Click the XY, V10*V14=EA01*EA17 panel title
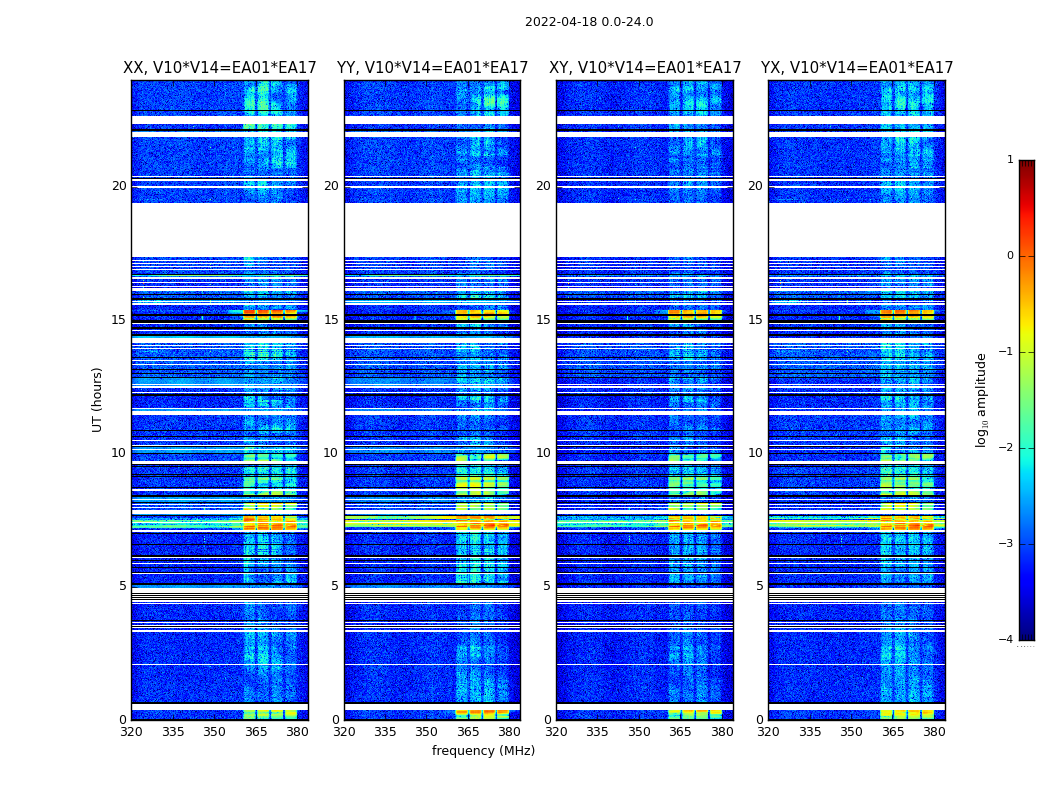Image resolution: width=1050 pixels, height=800 pixels. 645,68
